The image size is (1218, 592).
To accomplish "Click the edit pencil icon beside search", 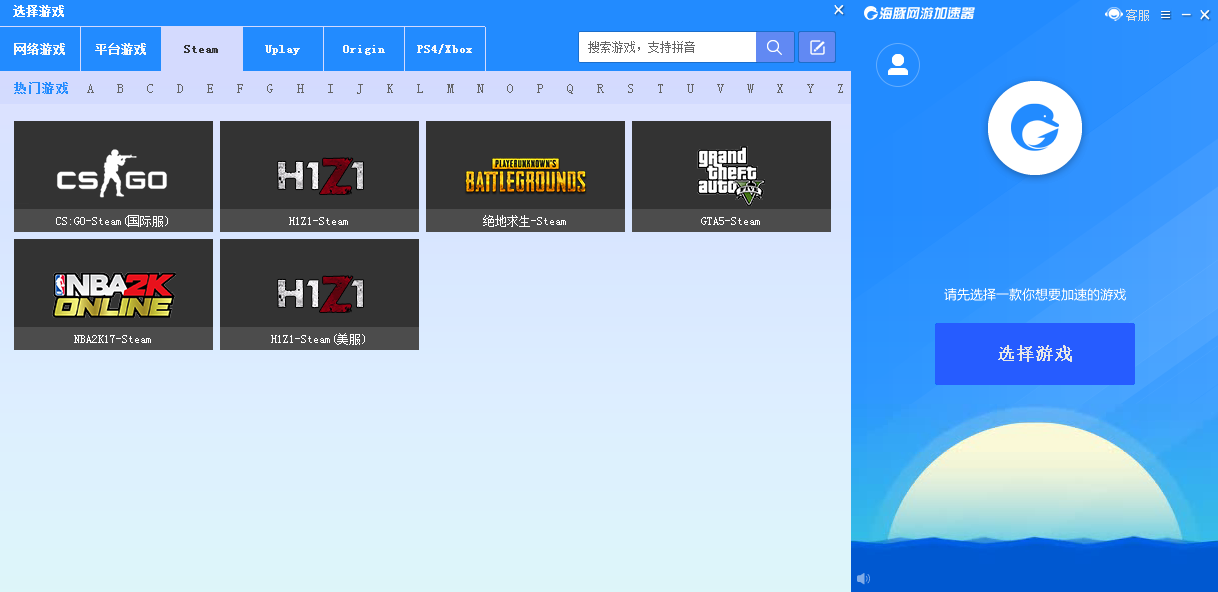I will point(817,47).
